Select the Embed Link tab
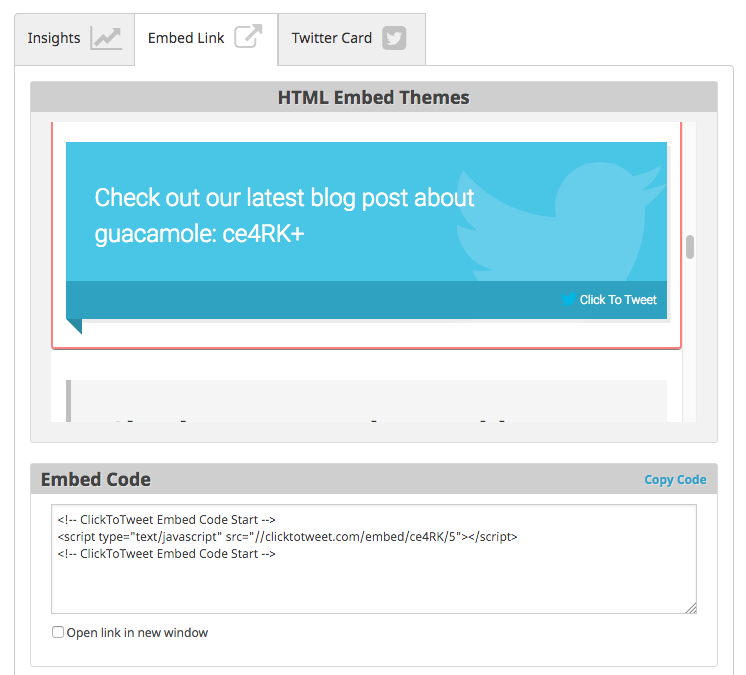Screen dimensions: 746x675 point(206,39)
